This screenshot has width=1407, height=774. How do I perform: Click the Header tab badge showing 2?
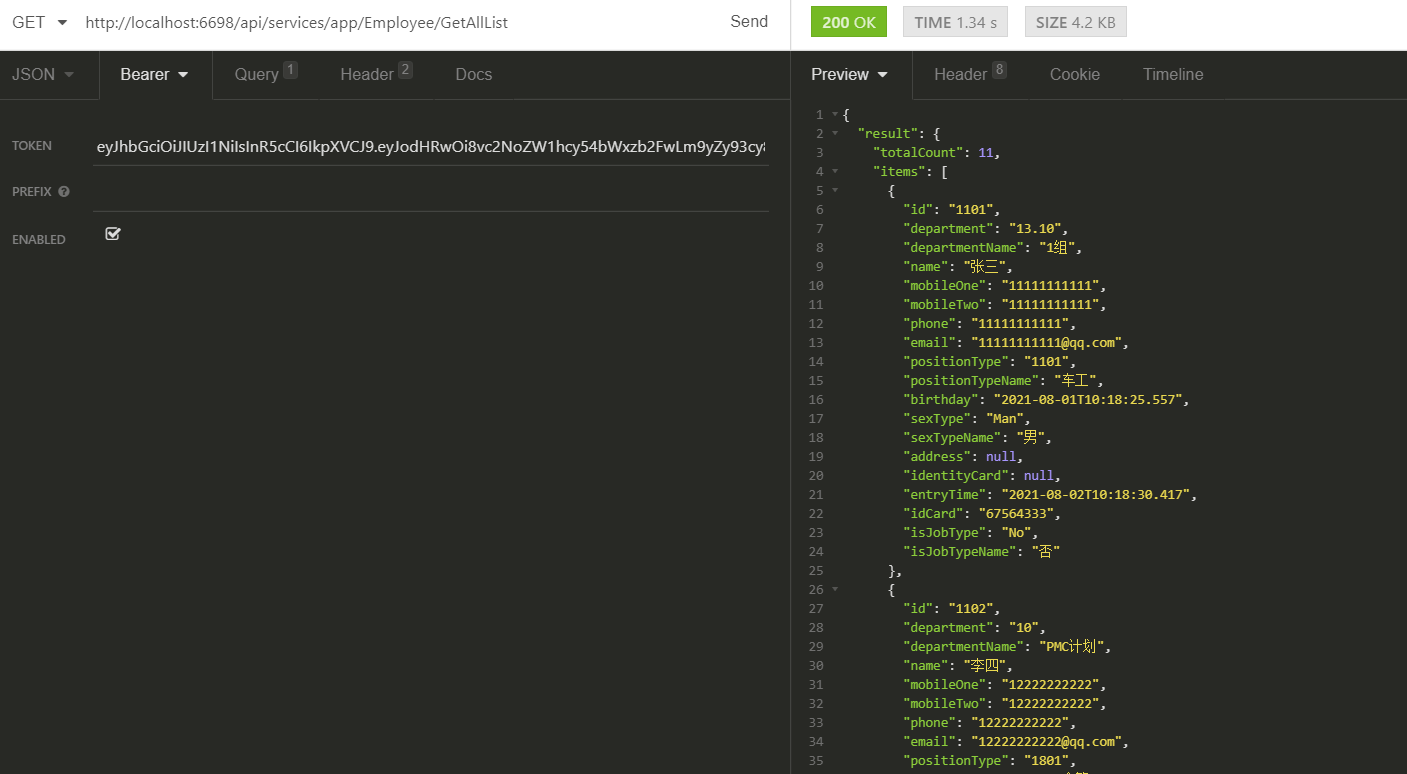click(x=403, y=68)
